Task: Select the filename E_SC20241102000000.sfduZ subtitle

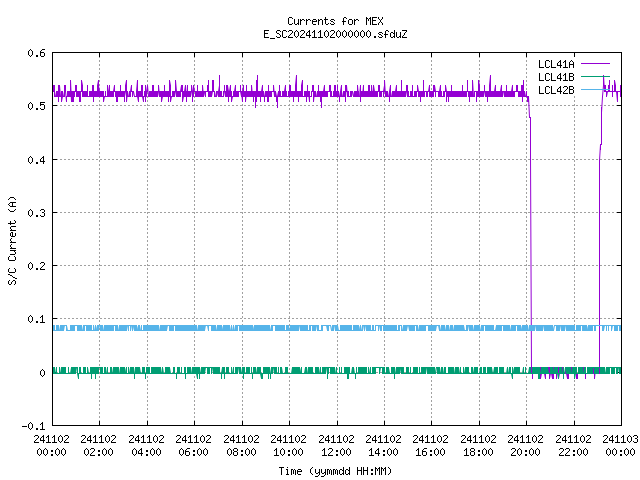Action: 335,34
